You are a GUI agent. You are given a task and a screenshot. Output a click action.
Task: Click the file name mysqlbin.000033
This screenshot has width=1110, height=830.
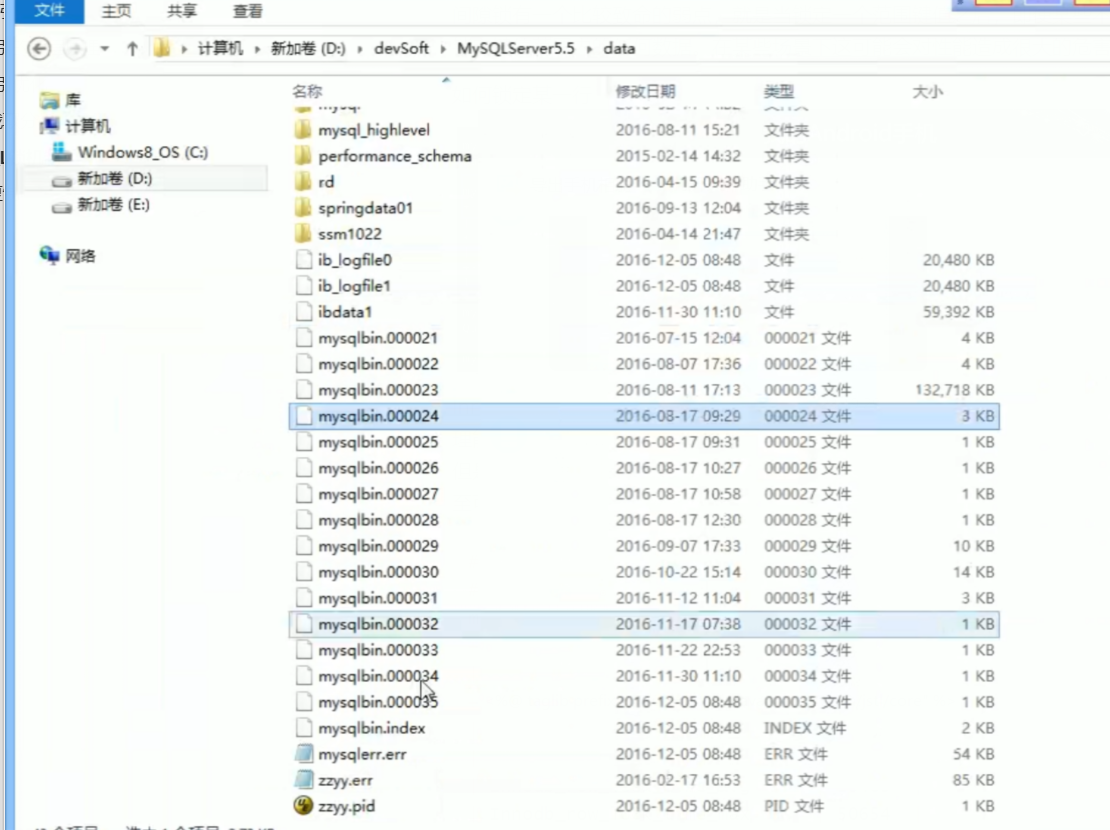point(378,650)
